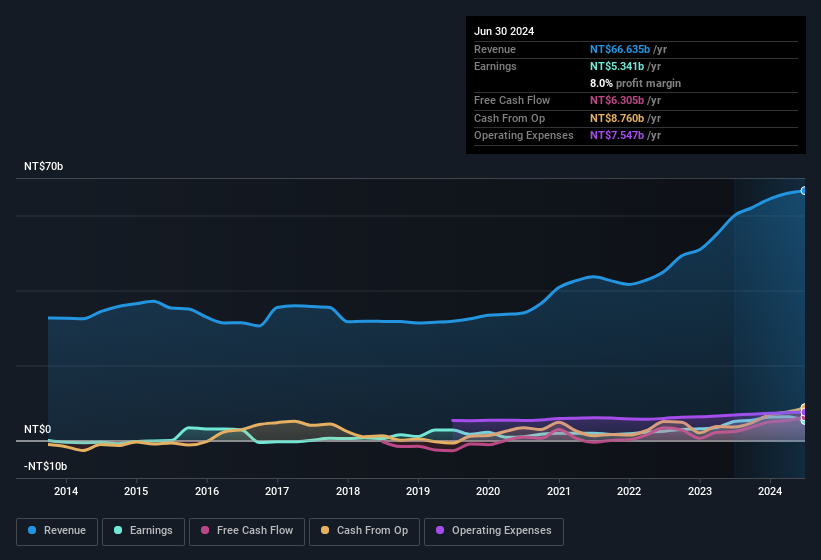Click the -NT$10b y-axis label
Image resolution: width=821 pixels, height=560 pixels.
(x=45, y=466)
